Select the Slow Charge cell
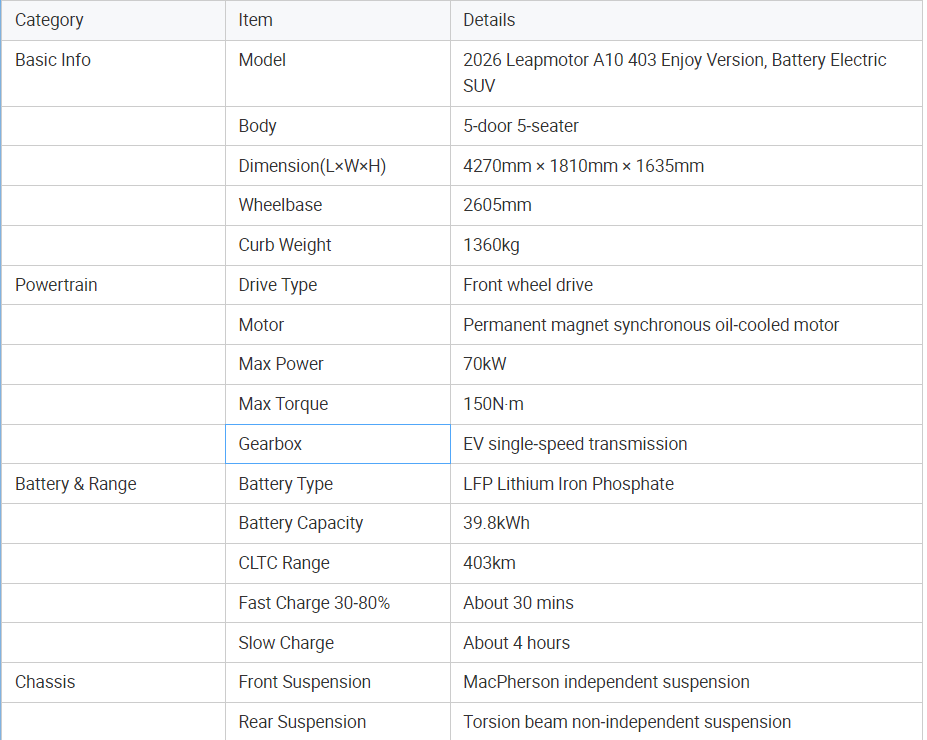The image size is (927, 740). (x=338, y=642)
